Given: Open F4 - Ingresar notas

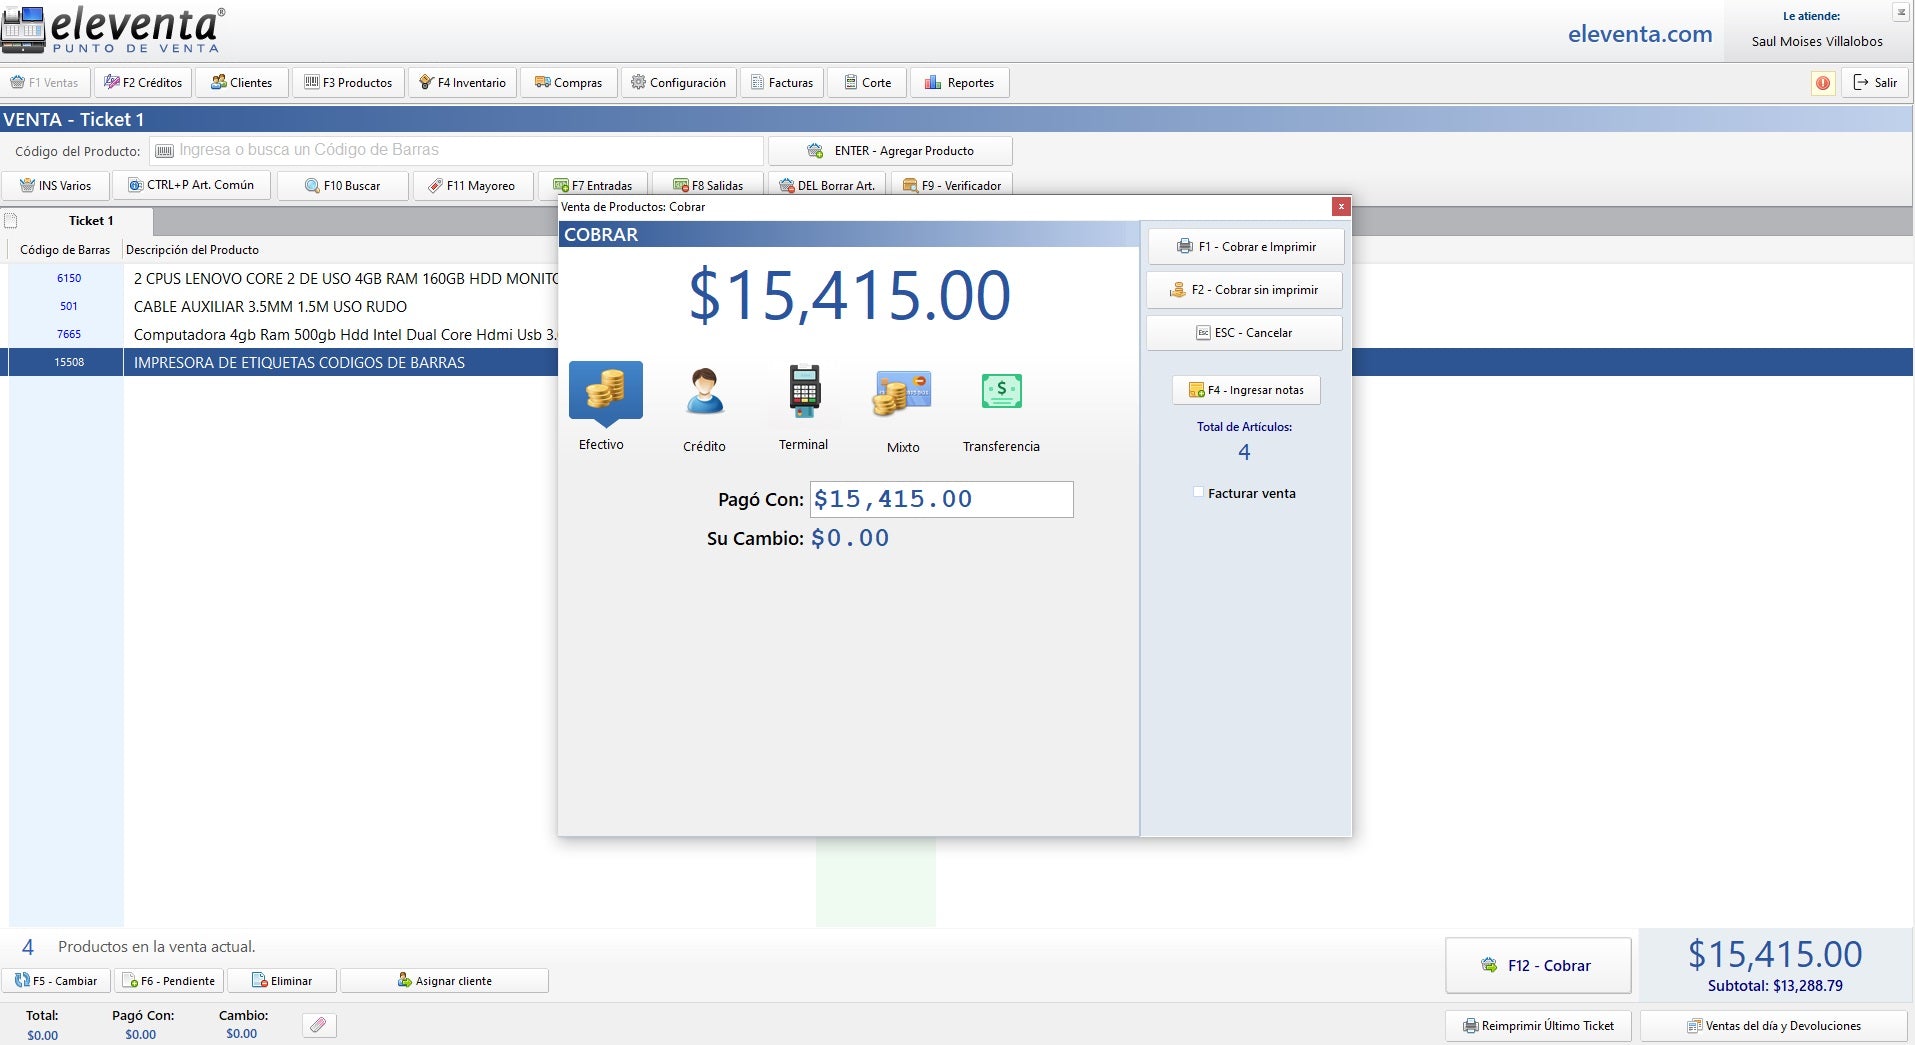Looking at the screenshot, I should tap(1246, 390).
